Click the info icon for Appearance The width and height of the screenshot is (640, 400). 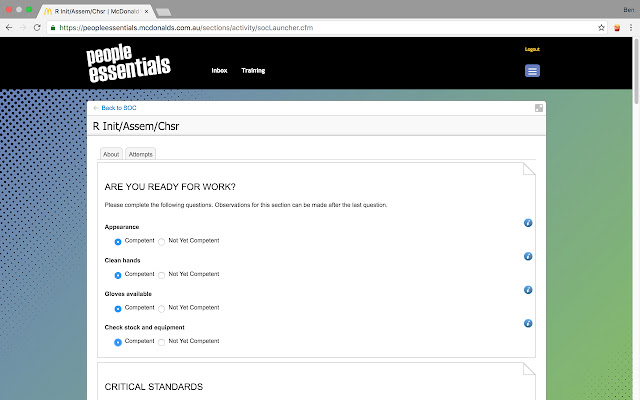[x=528, y=223]
